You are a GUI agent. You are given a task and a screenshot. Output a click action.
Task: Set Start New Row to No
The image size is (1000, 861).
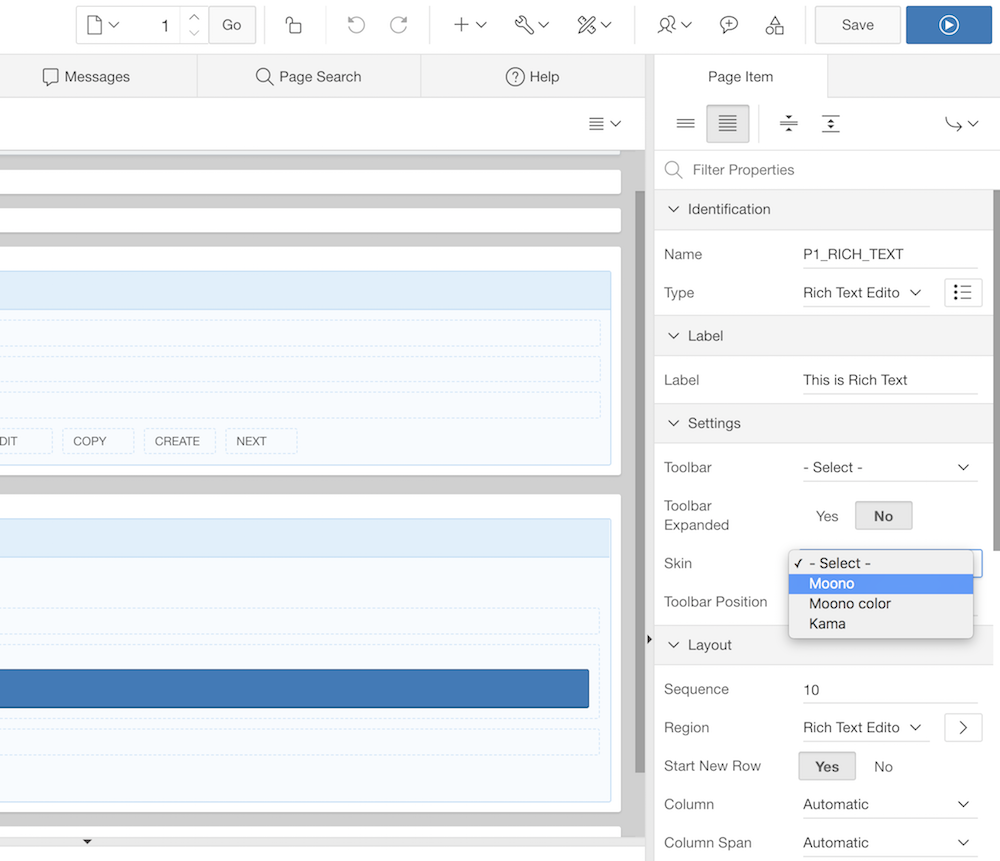point(882,766)
